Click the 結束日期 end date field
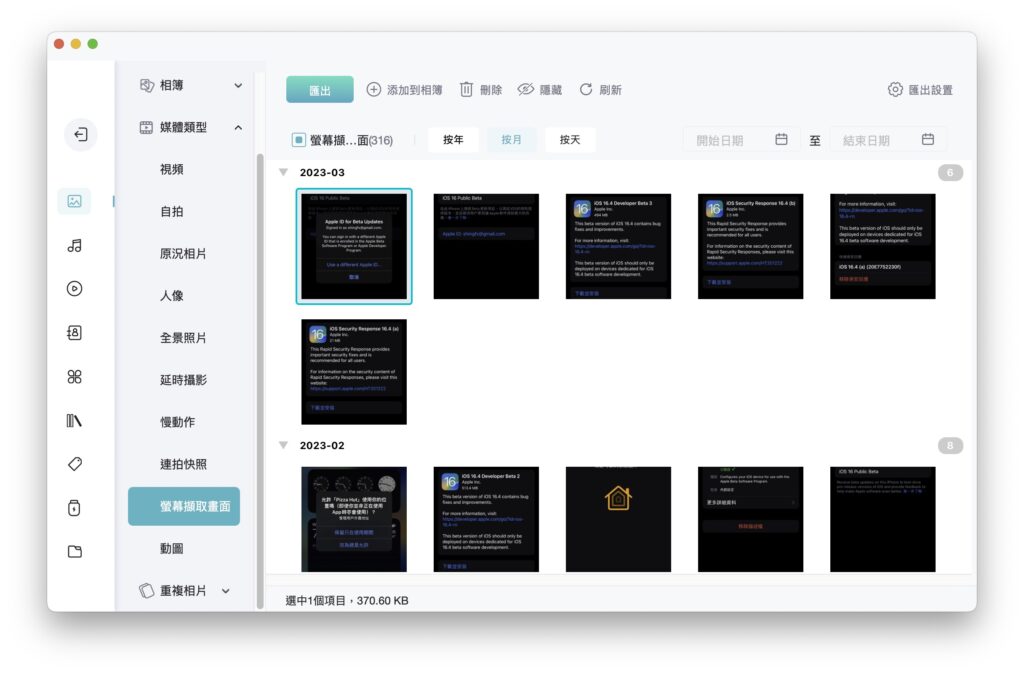This screenshot has height=674, width=1024. click(889, 140)
